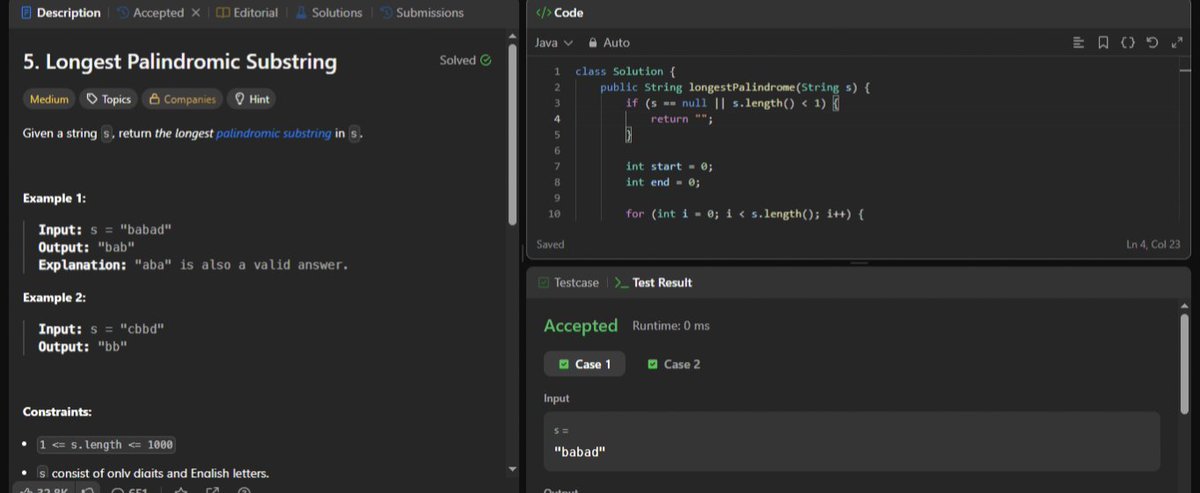Click Example 2 Output "bb" text

tap(83, 346)
